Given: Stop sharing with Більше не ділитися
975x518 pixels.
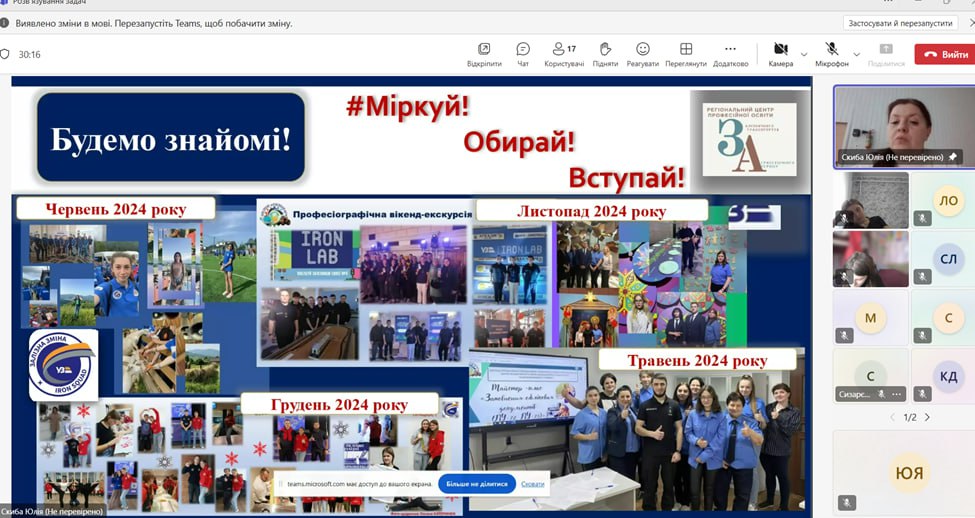Looking at the screenshot, I should (476, 484).
